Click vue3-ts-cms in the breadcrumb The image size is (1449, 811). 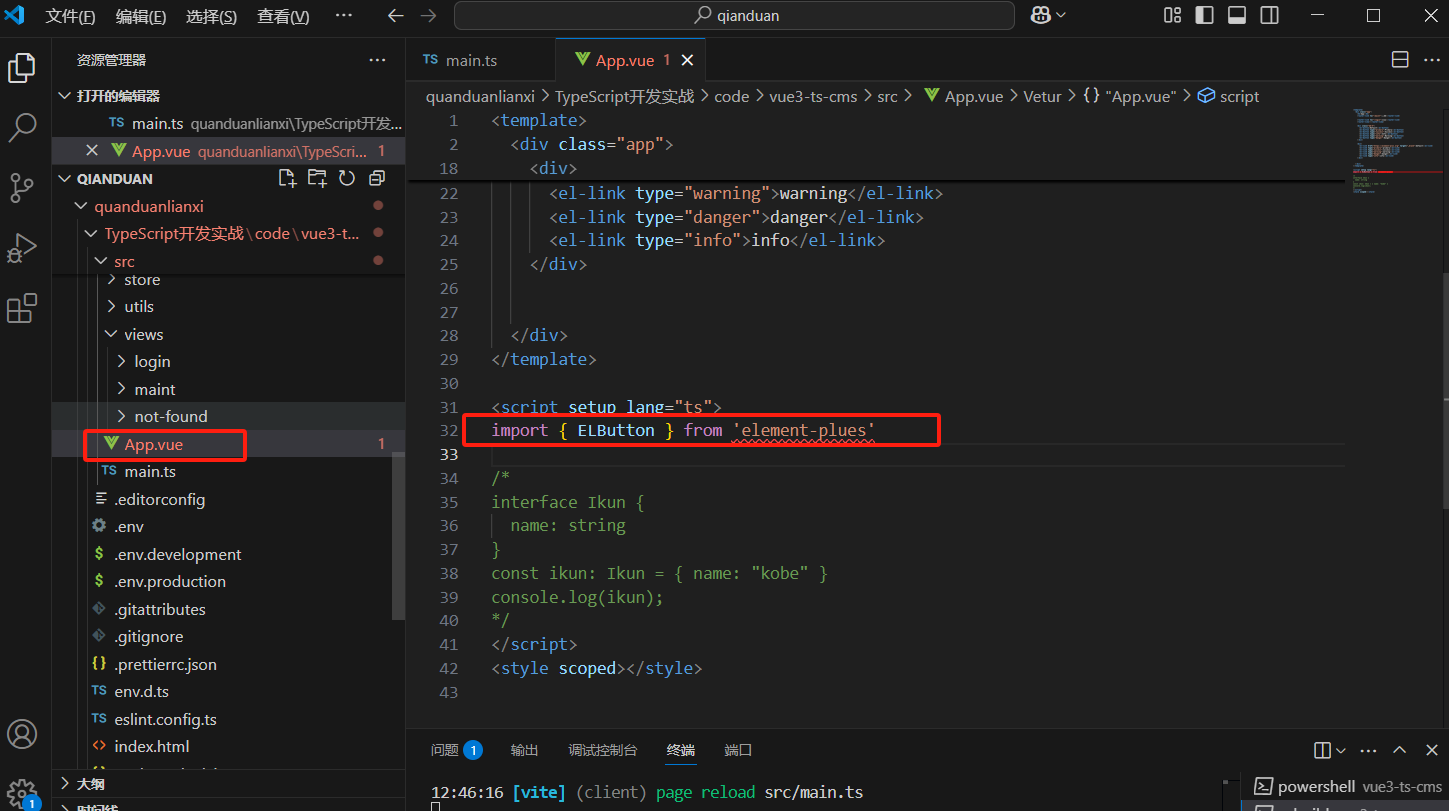pos(813,97)
